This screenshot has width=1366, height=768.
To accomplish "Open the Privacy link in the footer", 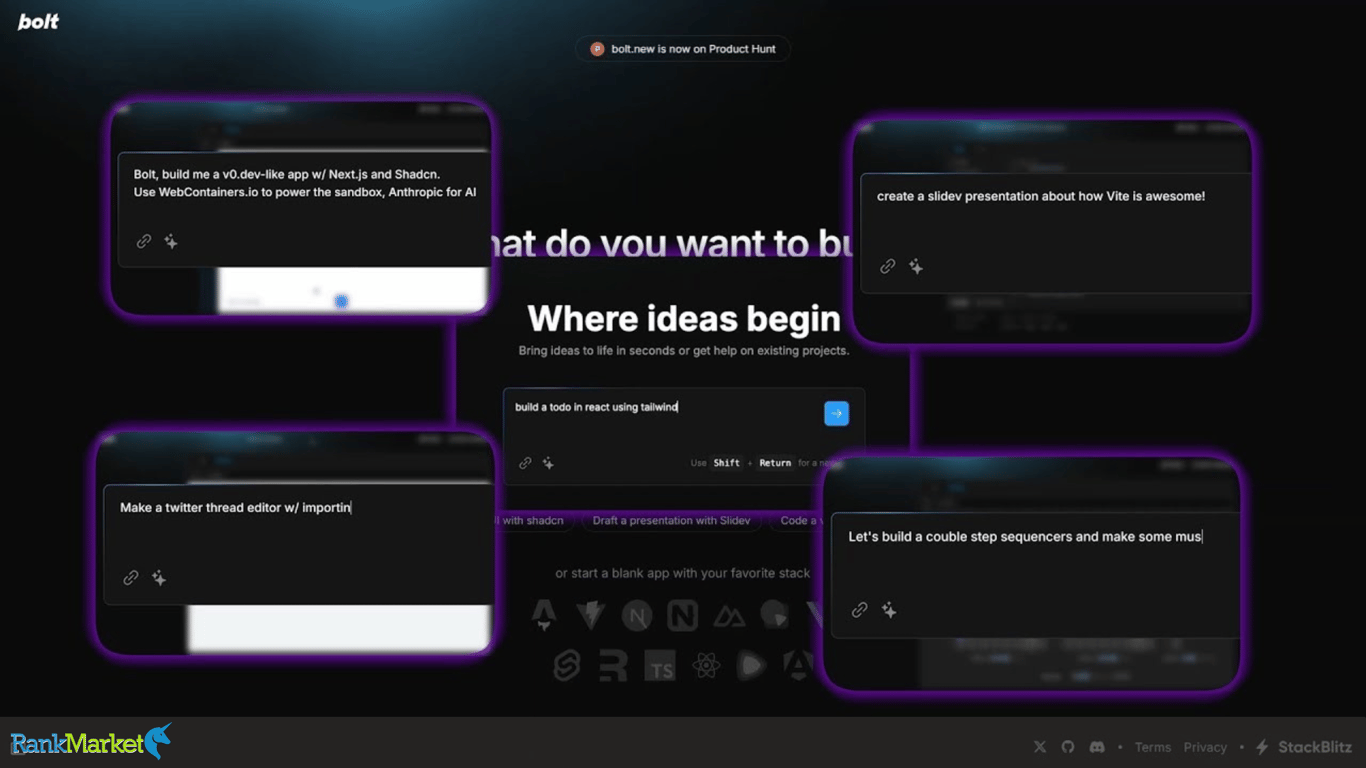I will tap(1205, 747).
